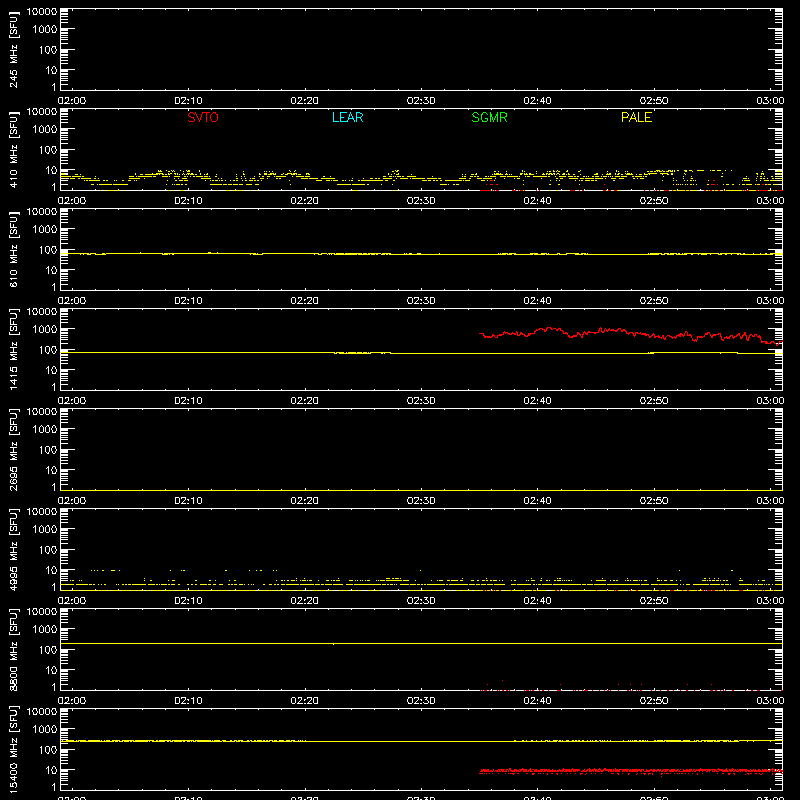Select the 15400 MHz [SFU] axis title
The width and height of the screenshot is (800, 800).
click(14, 749)
